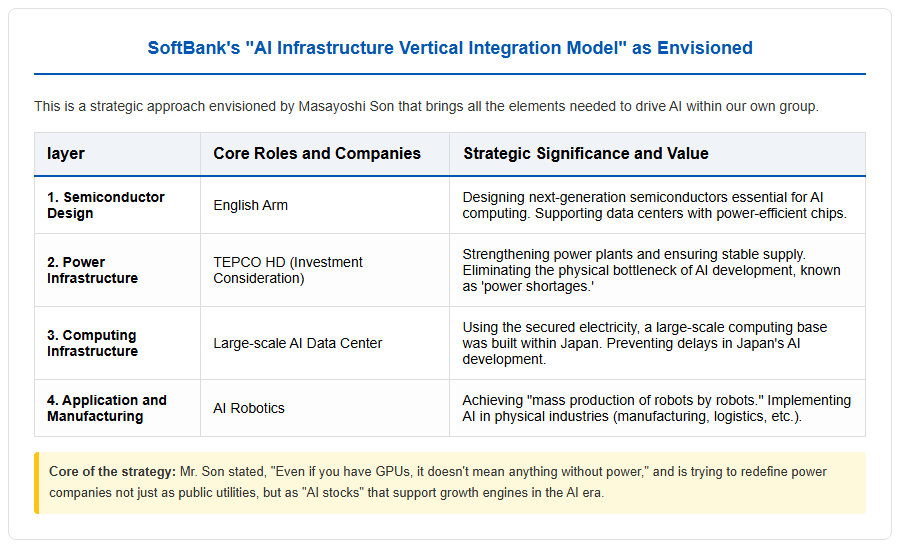This screenshot has width=900, height=556.
Task: Click the yellow accent bar of callout
Action: point(36,483)
